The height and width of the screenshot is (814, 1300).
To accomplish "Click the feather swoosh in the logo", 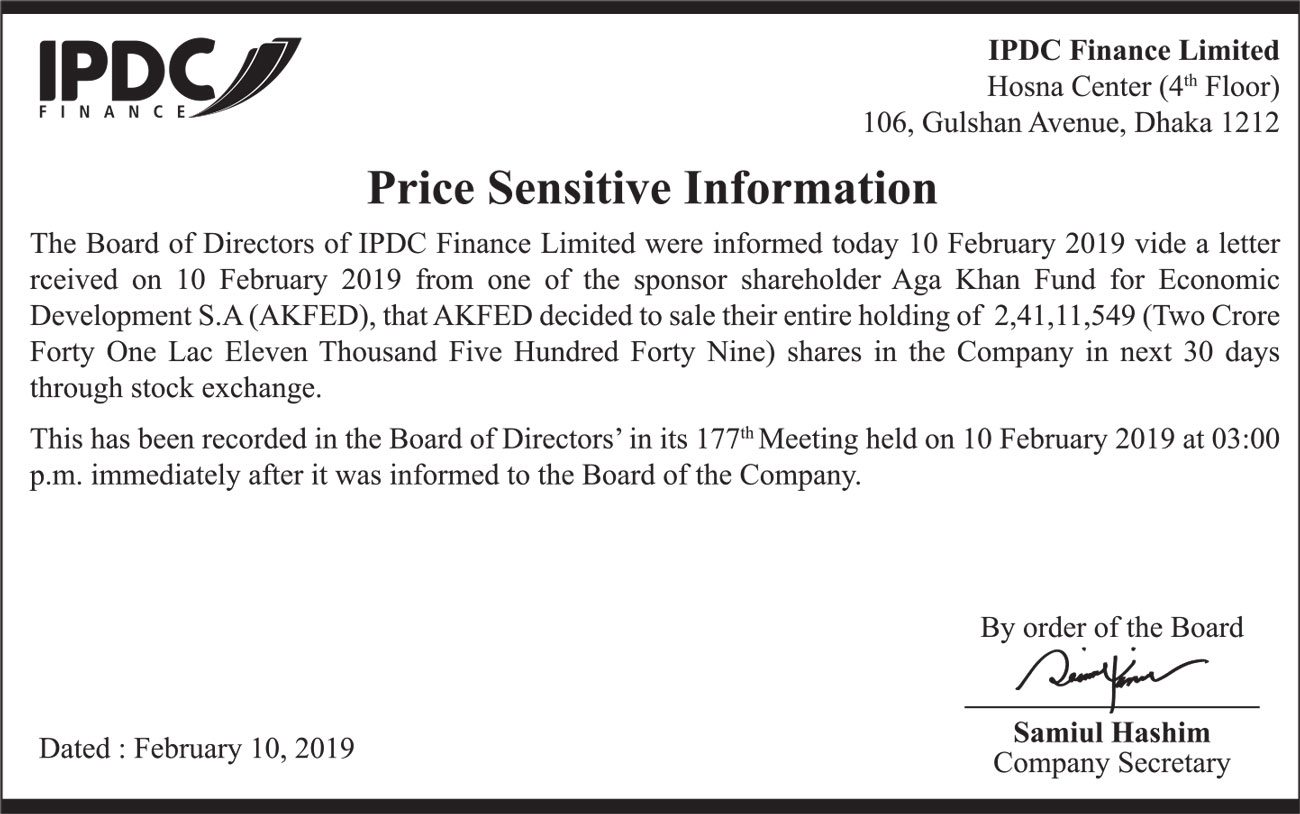I will pos(262,73).
